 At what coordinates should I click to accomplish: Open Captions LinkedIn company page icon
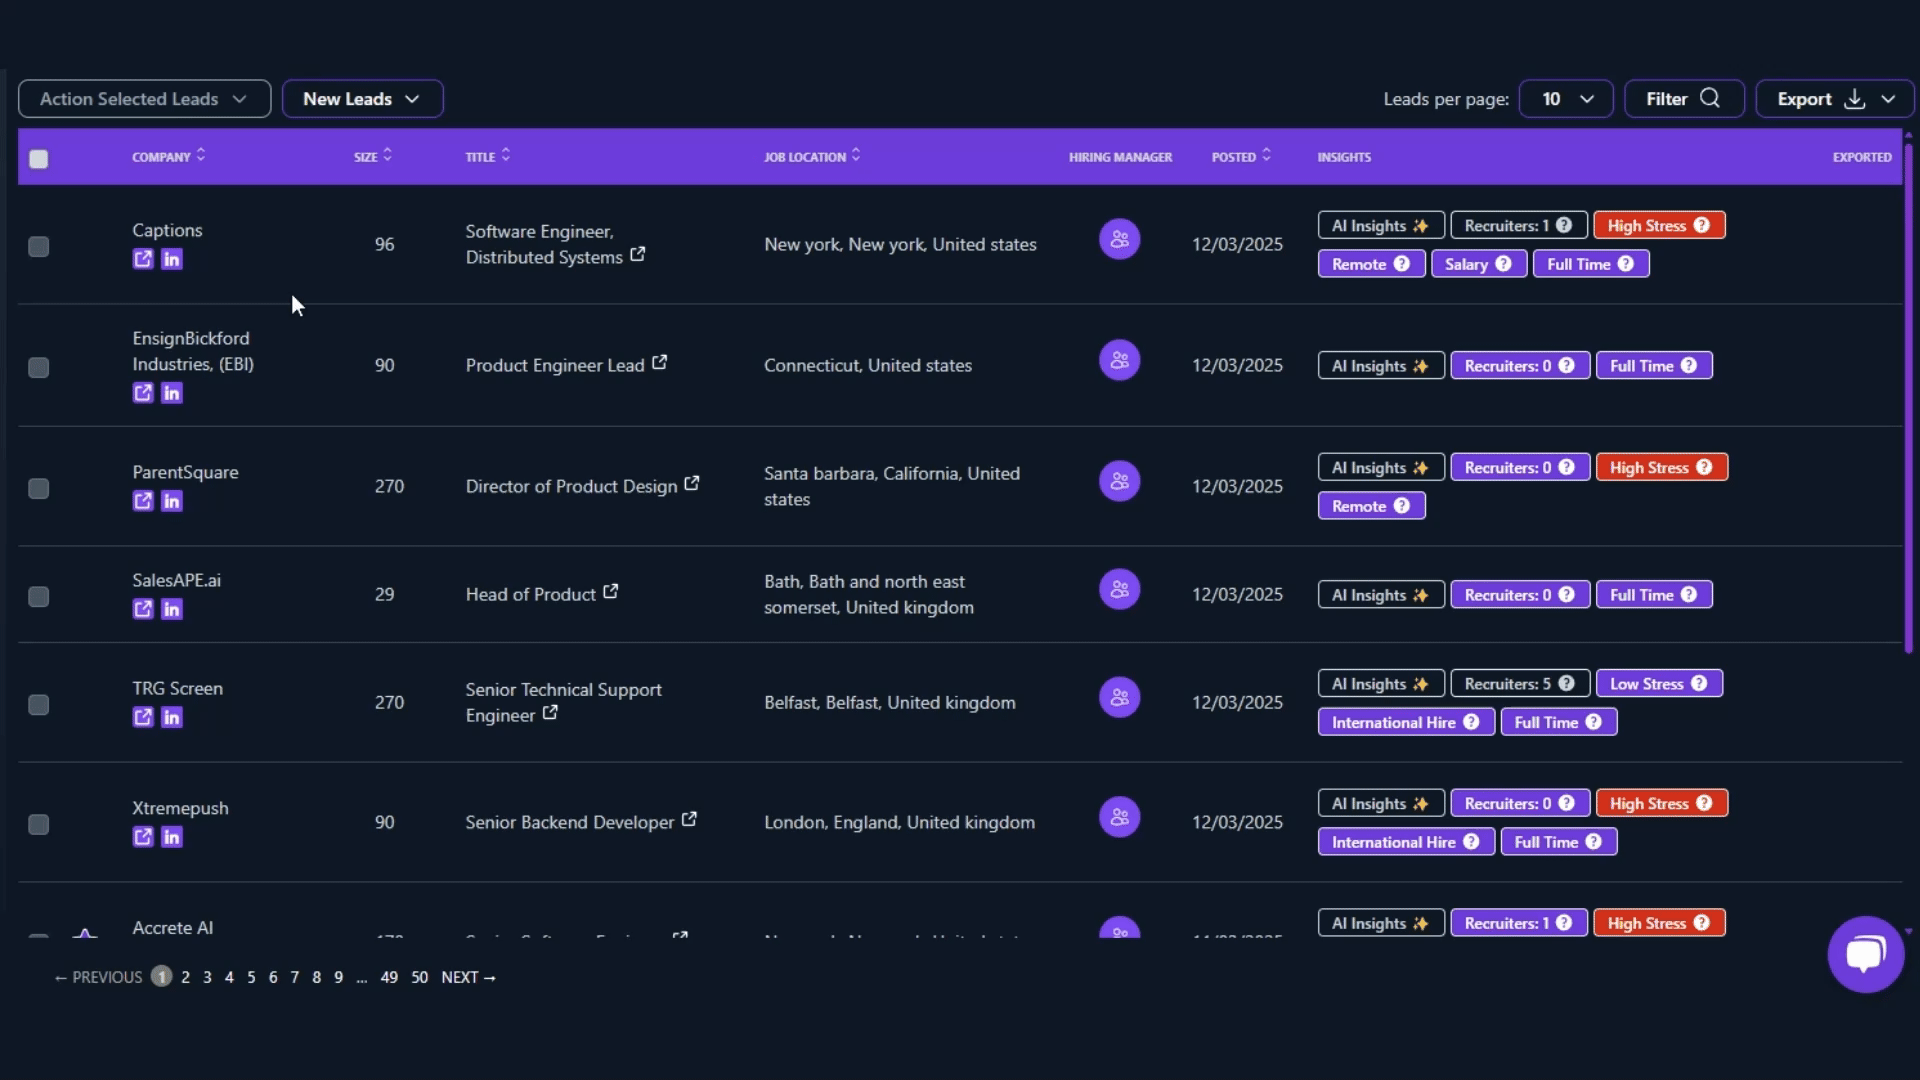172,260
